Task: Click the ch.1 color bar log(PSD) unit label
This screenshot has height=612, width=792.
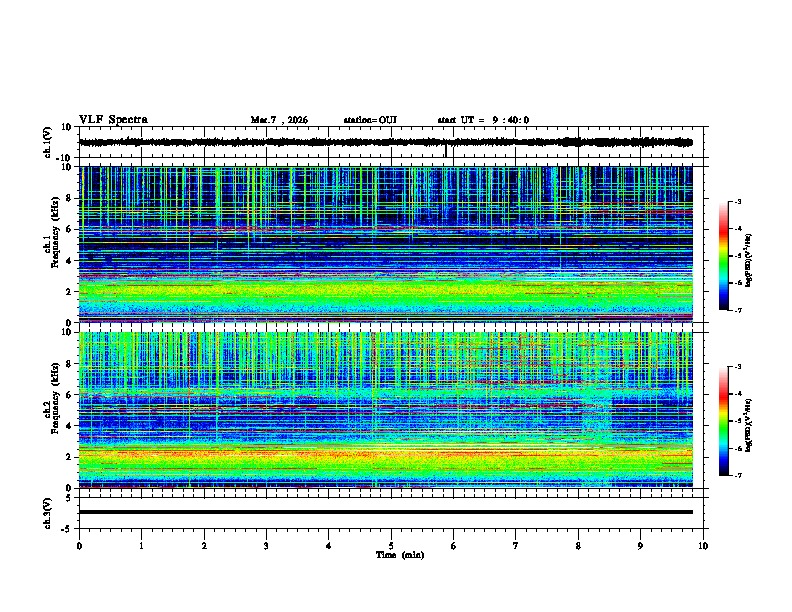Action: (x=749, y=260)
